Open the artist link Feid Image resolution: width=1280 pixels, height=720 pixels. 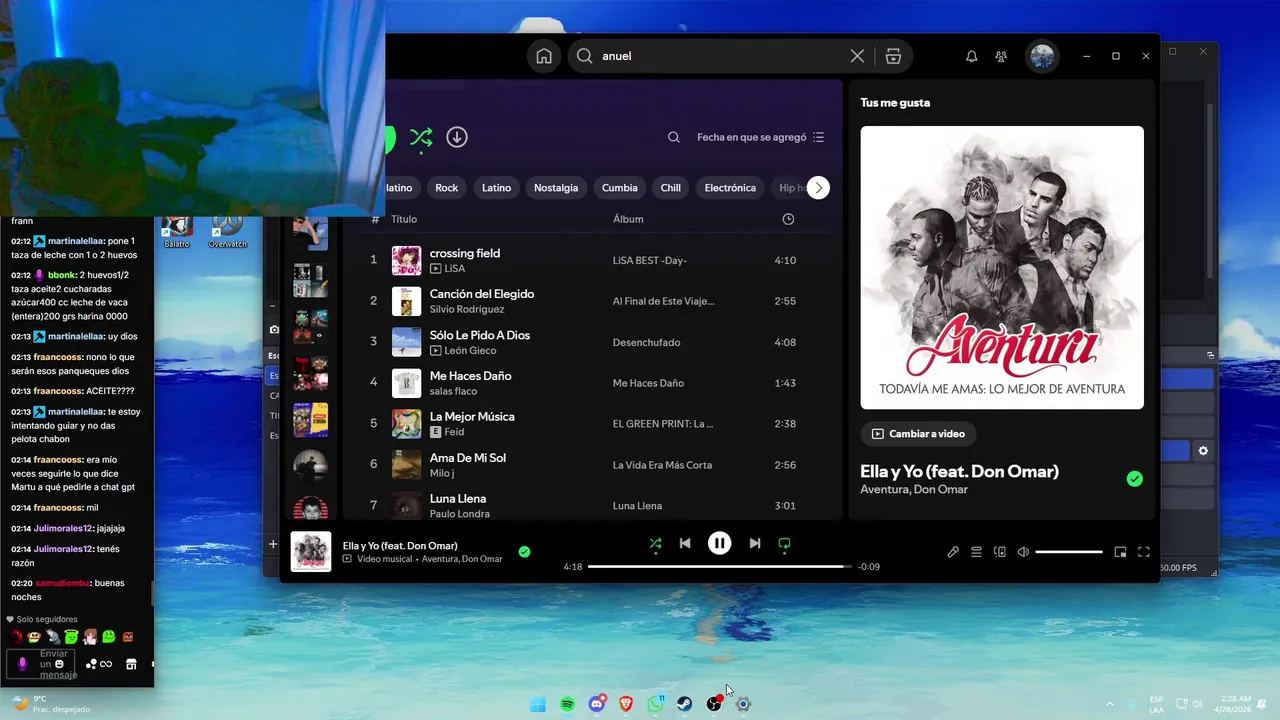click(454, 432)
